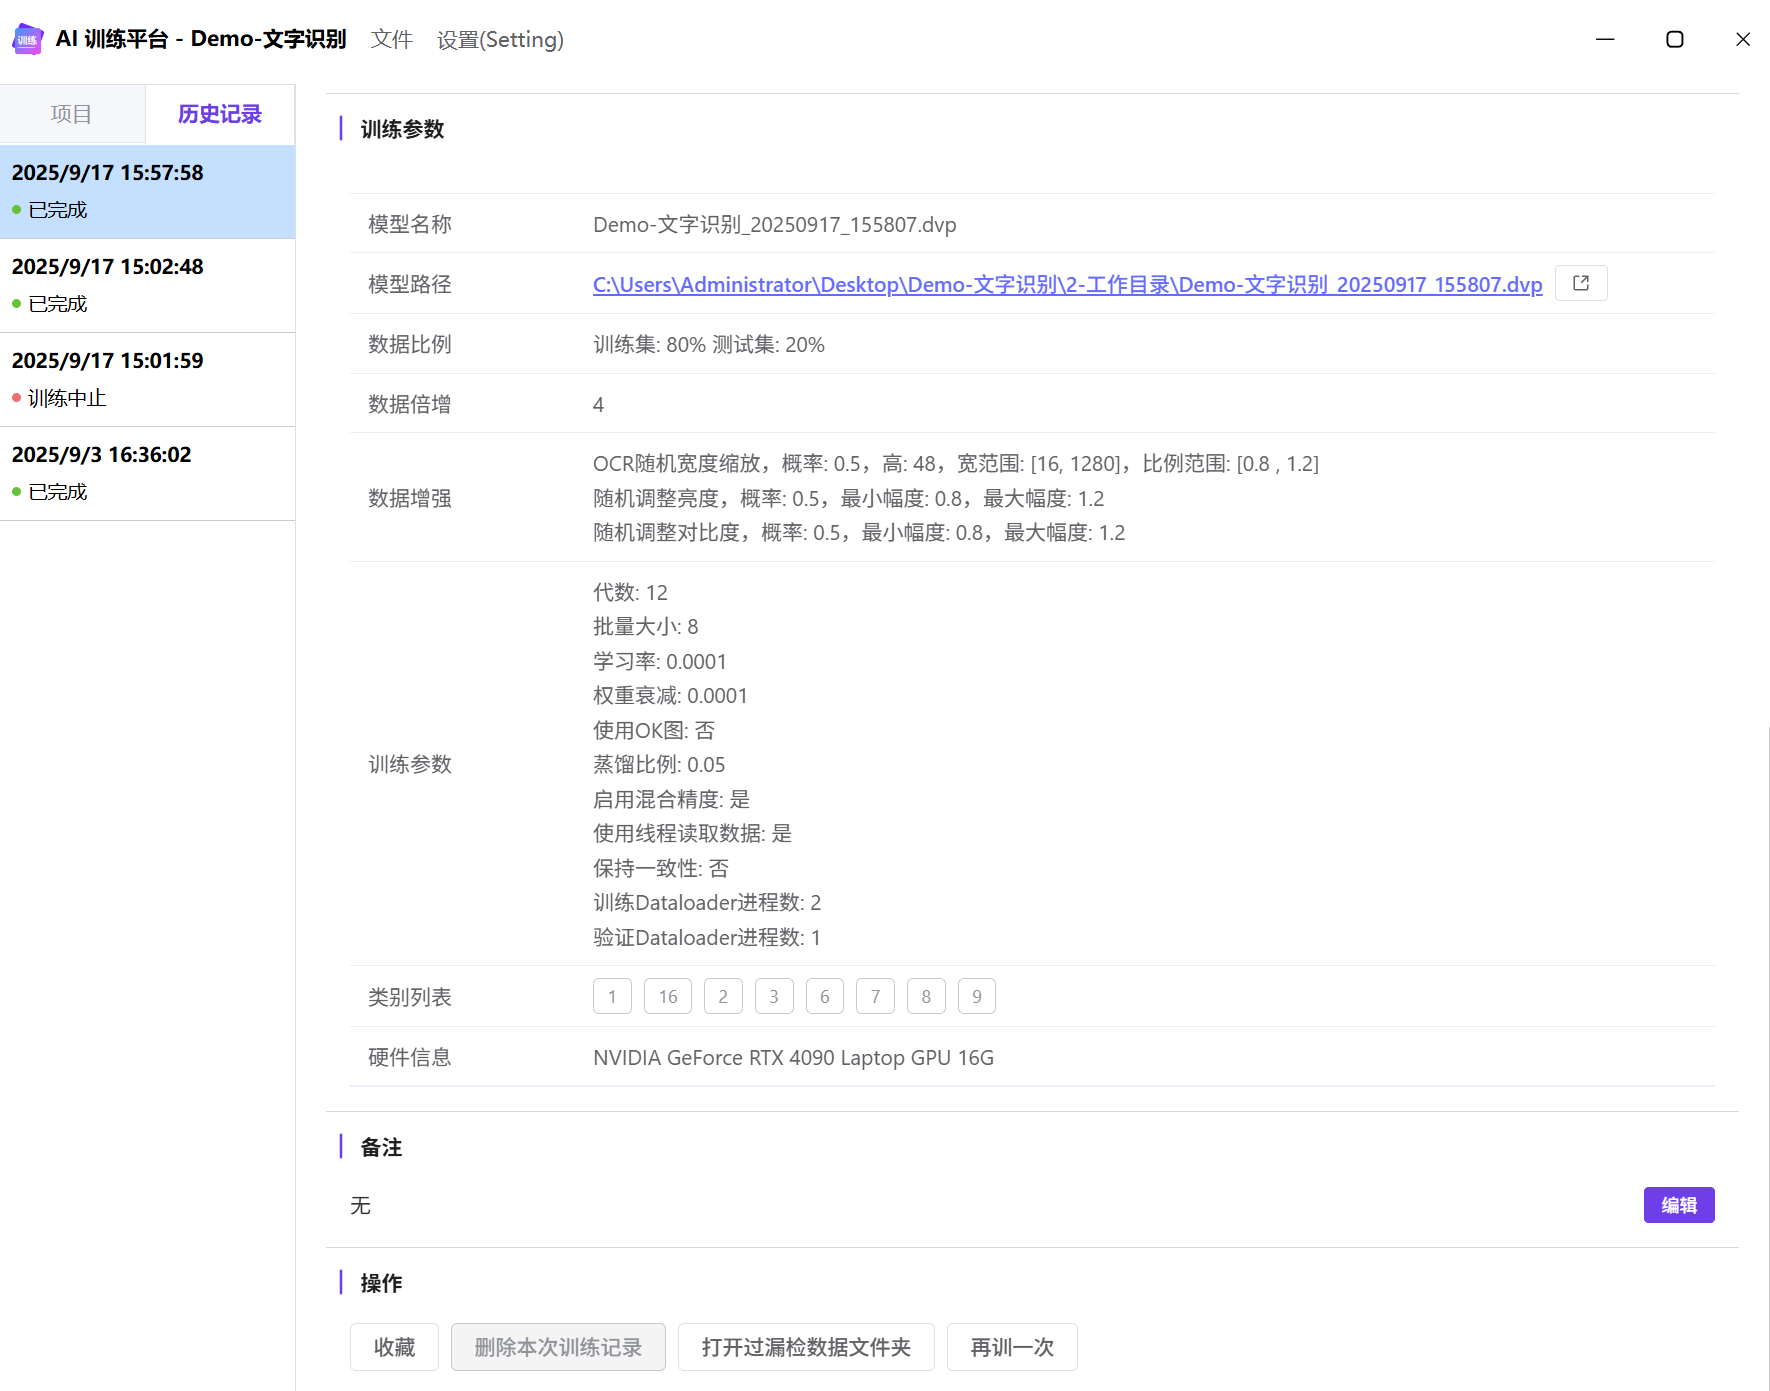Click the AI training platform app logo
Screen dimensions: 1770x1391
pyautogui.click(x=27, y=40)
